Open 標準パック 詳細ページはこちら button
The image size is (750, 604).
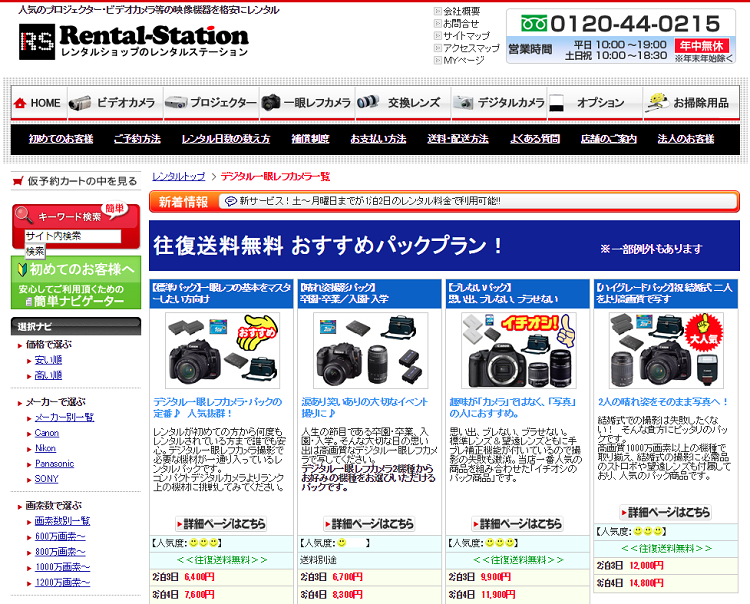point(221,524)
